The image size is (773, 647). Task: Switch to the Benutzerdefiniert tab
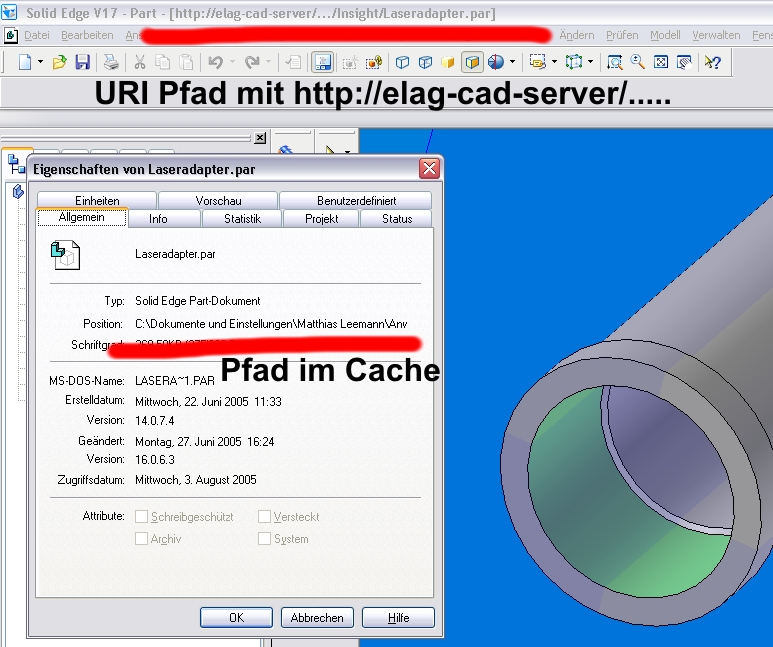pyautogui.click(x=356, y=201)
